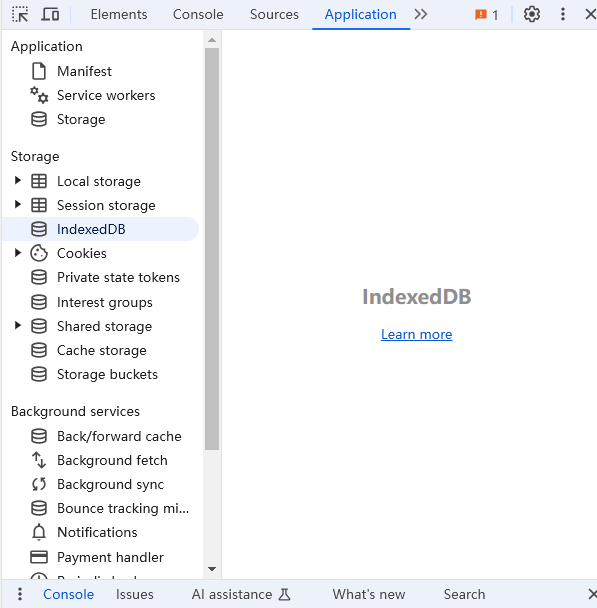The width and height of the screenshot is (597, 608).
Task: Click the Service workers gears icon
Action: point(39,95)
